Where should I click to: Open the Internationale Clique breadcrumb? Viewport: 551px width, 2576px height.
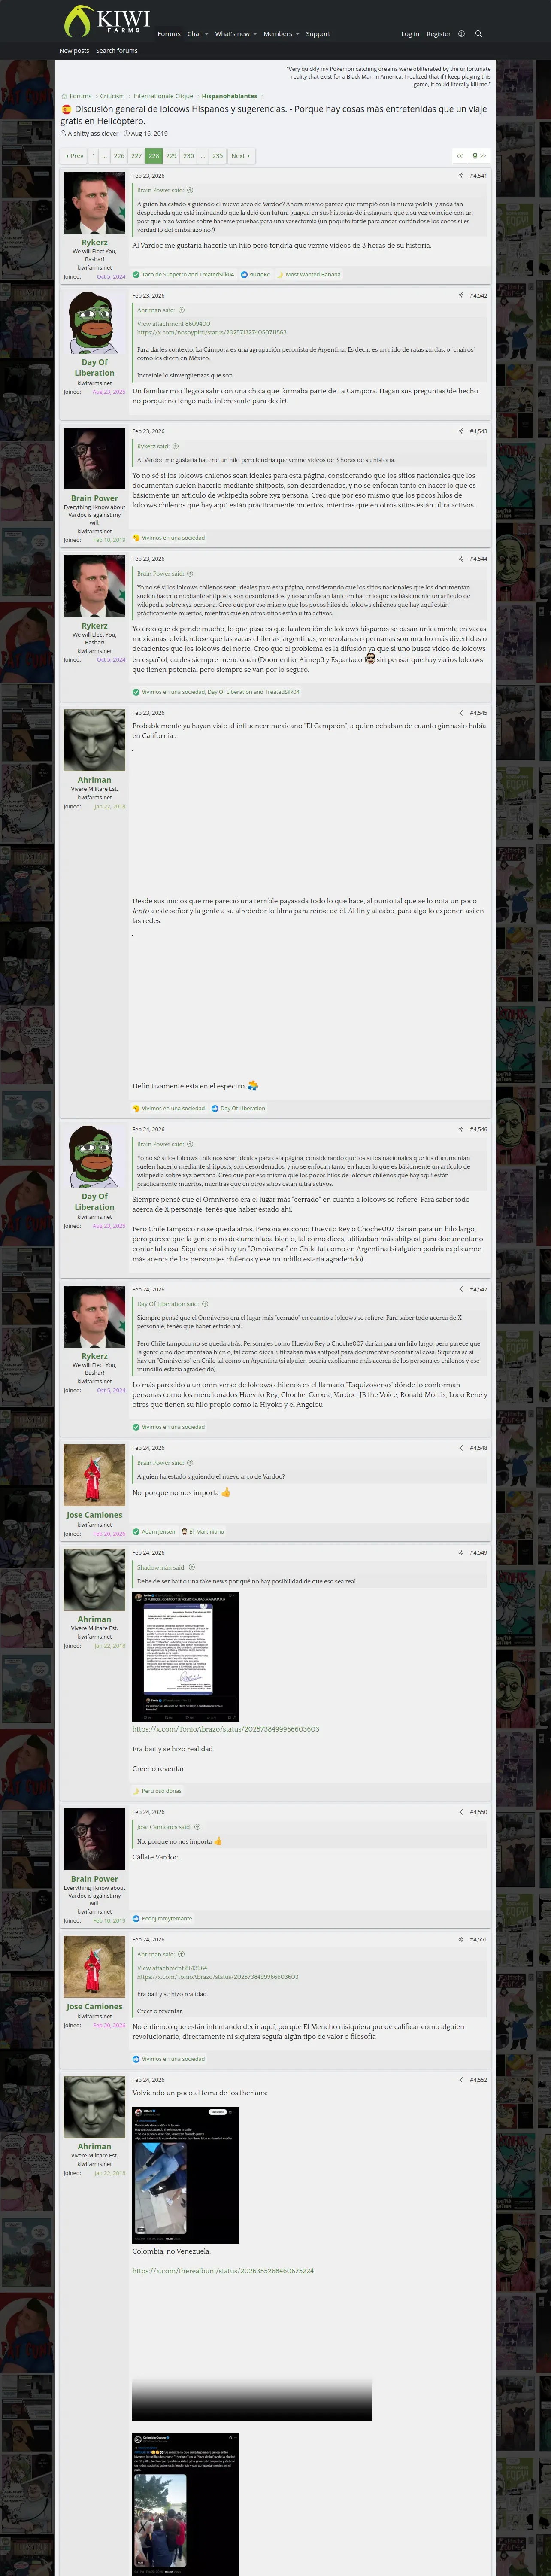163,96
